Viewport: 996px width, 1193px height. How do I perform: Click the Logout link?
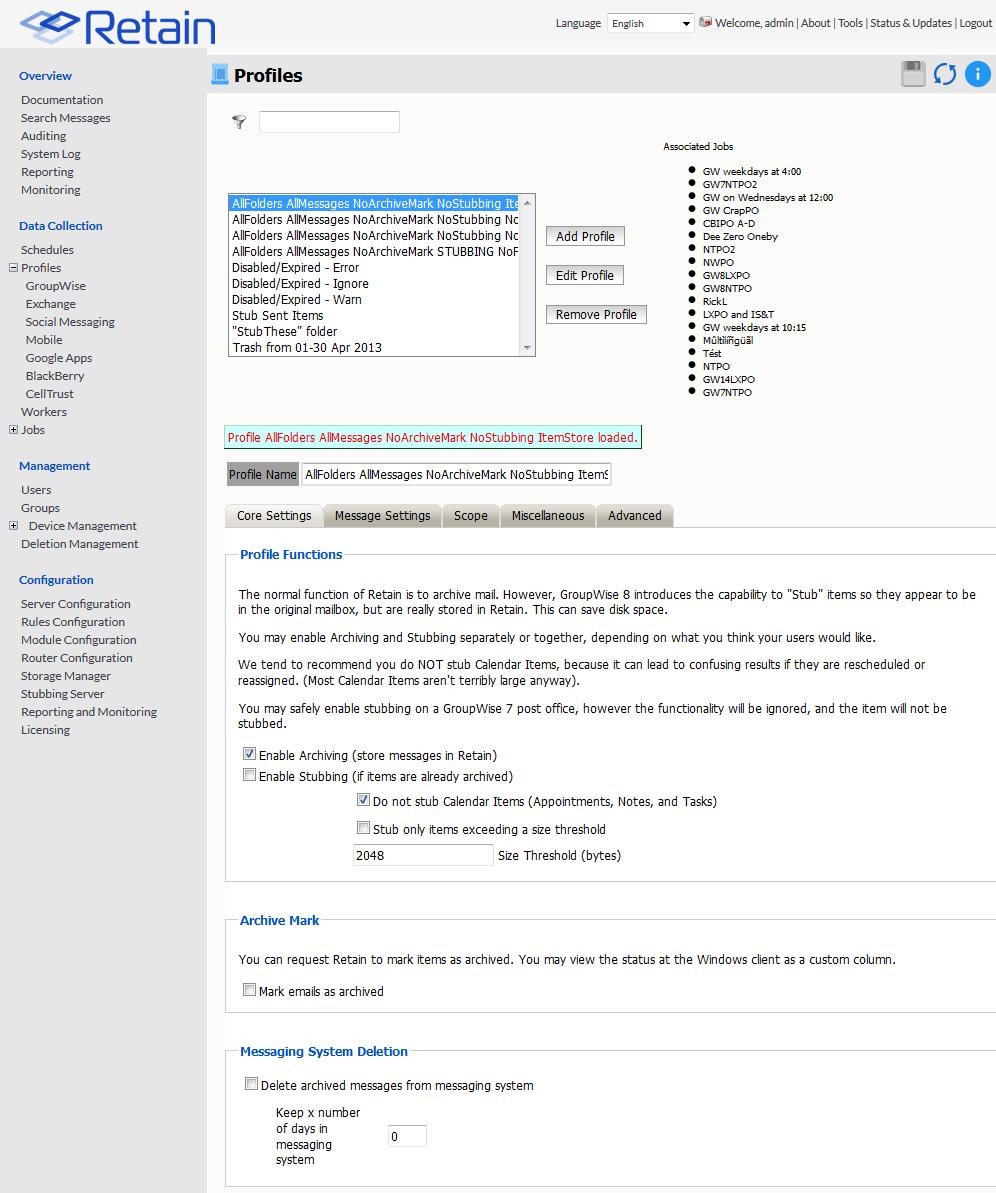[975, 23]
